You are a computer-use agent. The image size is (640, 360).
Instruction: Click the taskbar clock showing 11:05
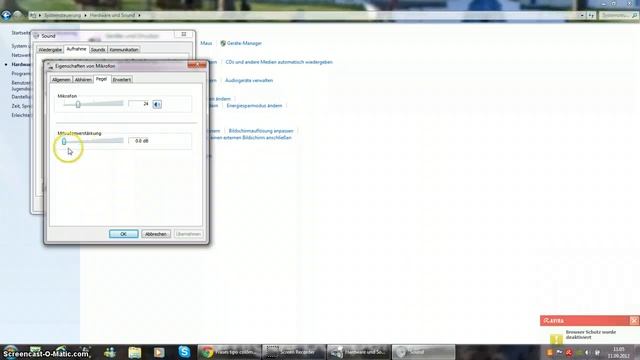pos(619,352)
